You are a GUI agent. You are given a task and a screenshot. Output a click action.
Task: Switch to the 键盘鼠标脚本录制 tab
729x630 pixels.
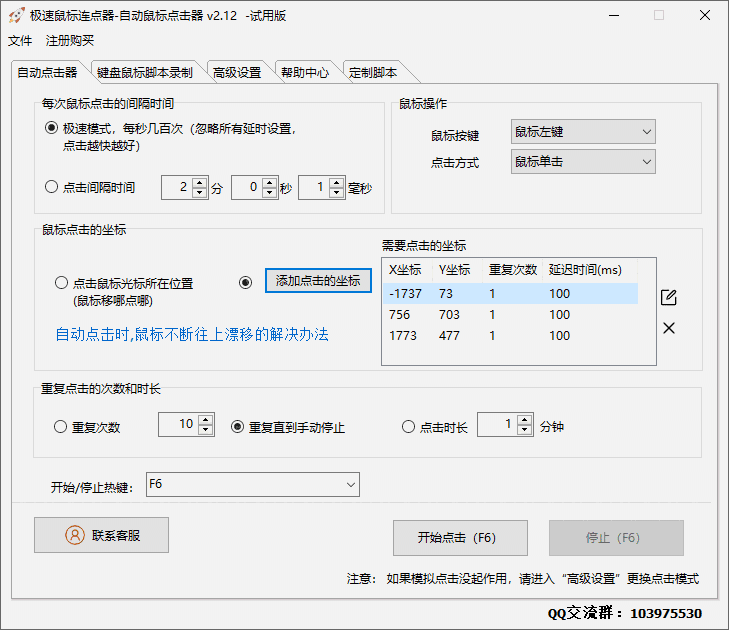[145, 73]
